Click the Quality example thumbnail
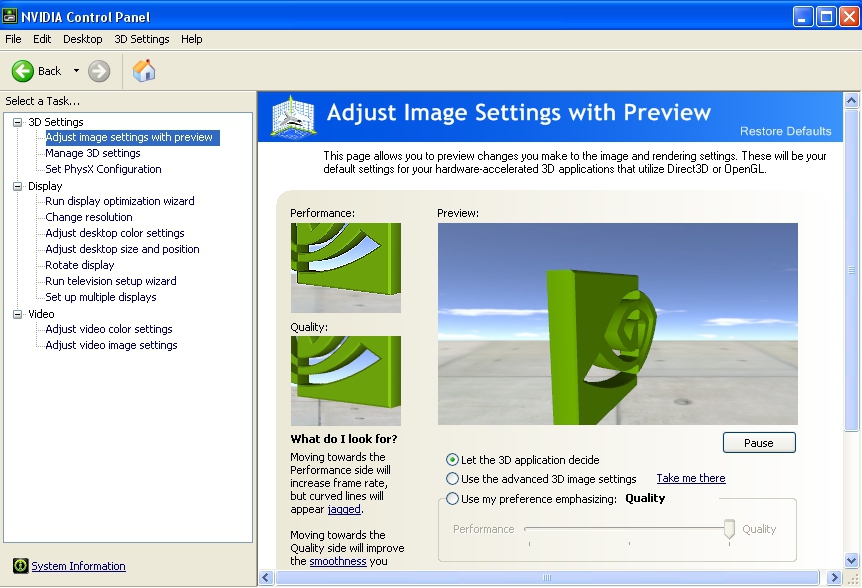This screenshot has height=588, width=862. [346, 381]
